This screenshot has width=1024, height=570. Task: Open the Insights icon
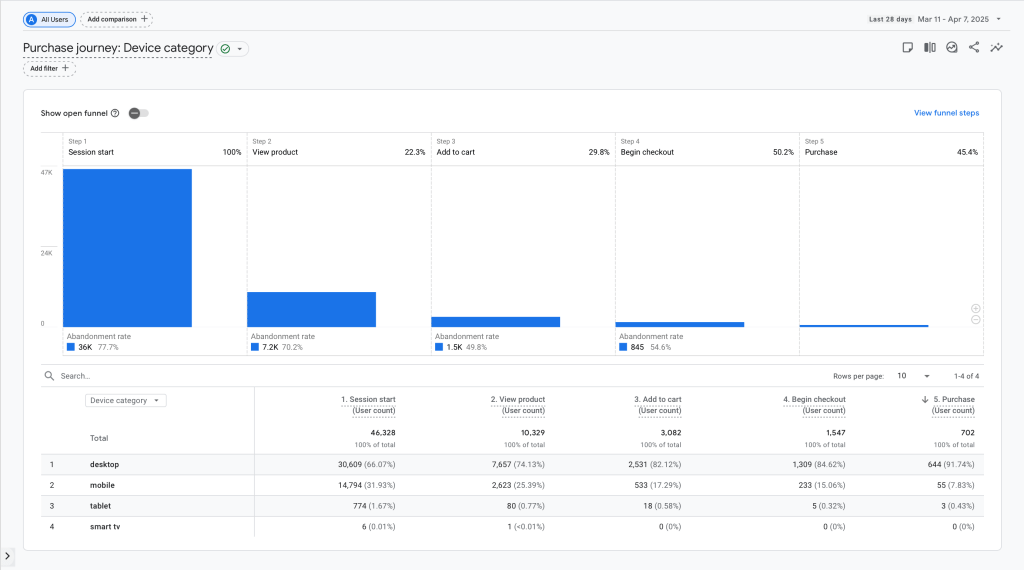point(952,47)
